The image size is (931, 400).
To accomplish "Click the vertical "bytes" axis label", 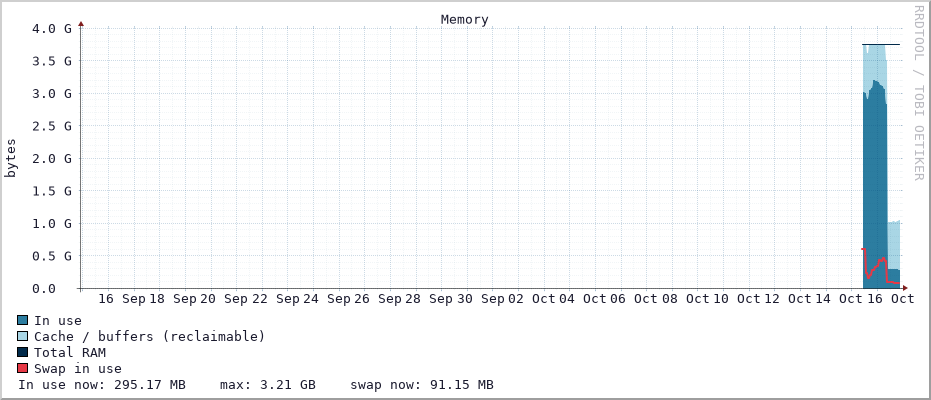I will tap(11, 158).
